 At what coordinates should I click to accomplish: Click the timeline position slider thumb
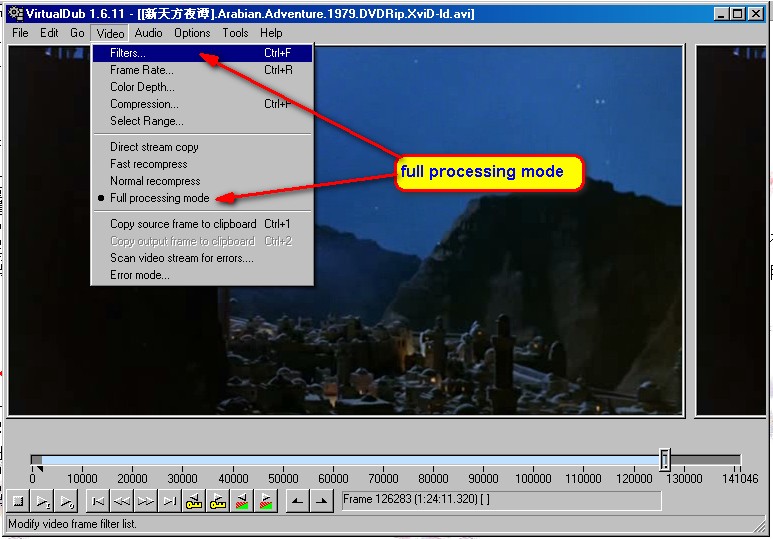tap(665, 459)
